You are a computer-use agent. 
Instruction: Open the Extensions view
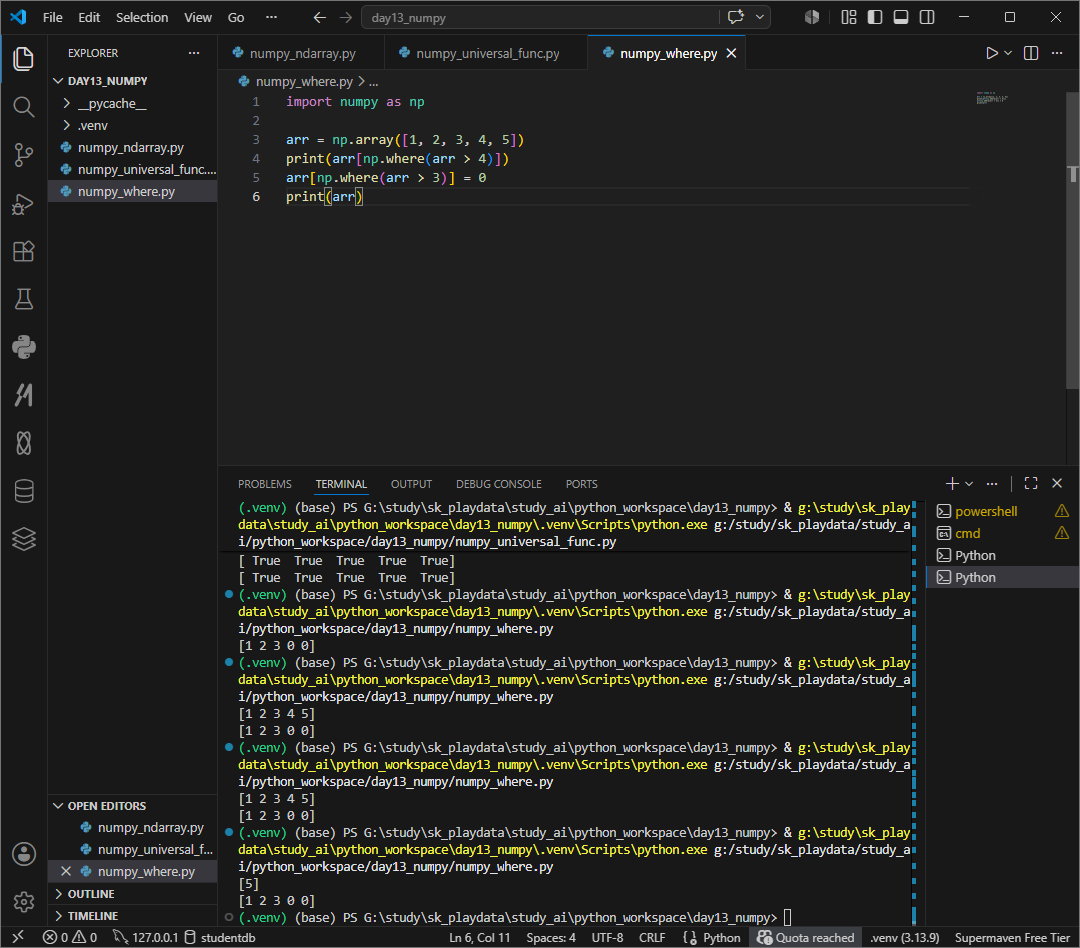(x=23, y=251)
